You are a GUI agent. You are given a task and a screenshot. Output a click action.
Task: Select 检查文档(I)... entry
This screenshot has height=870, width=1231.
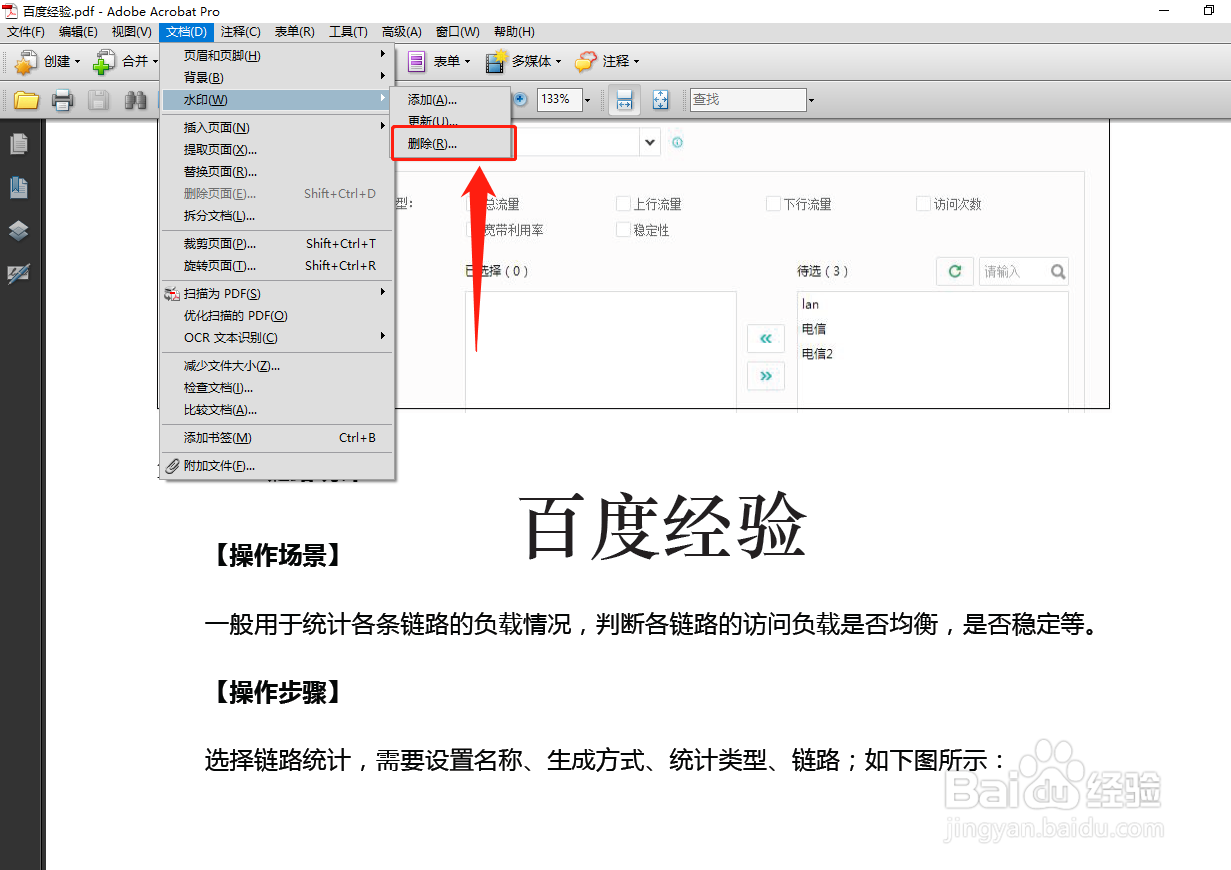coord(277,387)
